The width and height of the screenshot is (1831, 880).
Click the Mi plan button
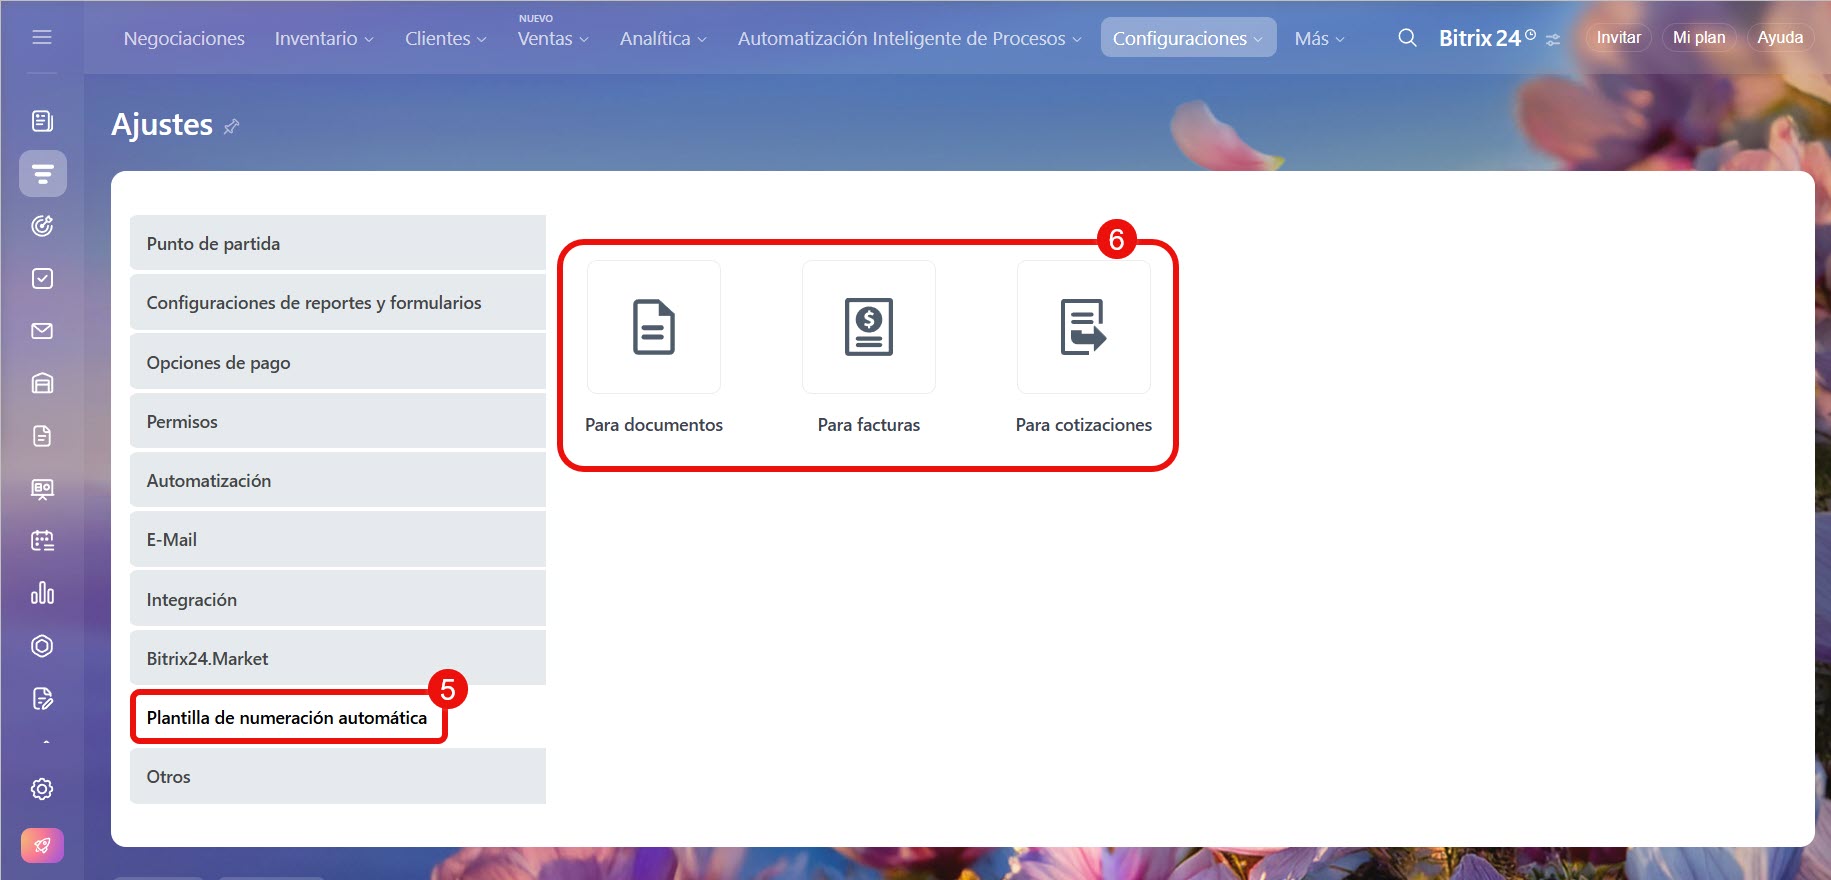tap(1698, 38)
